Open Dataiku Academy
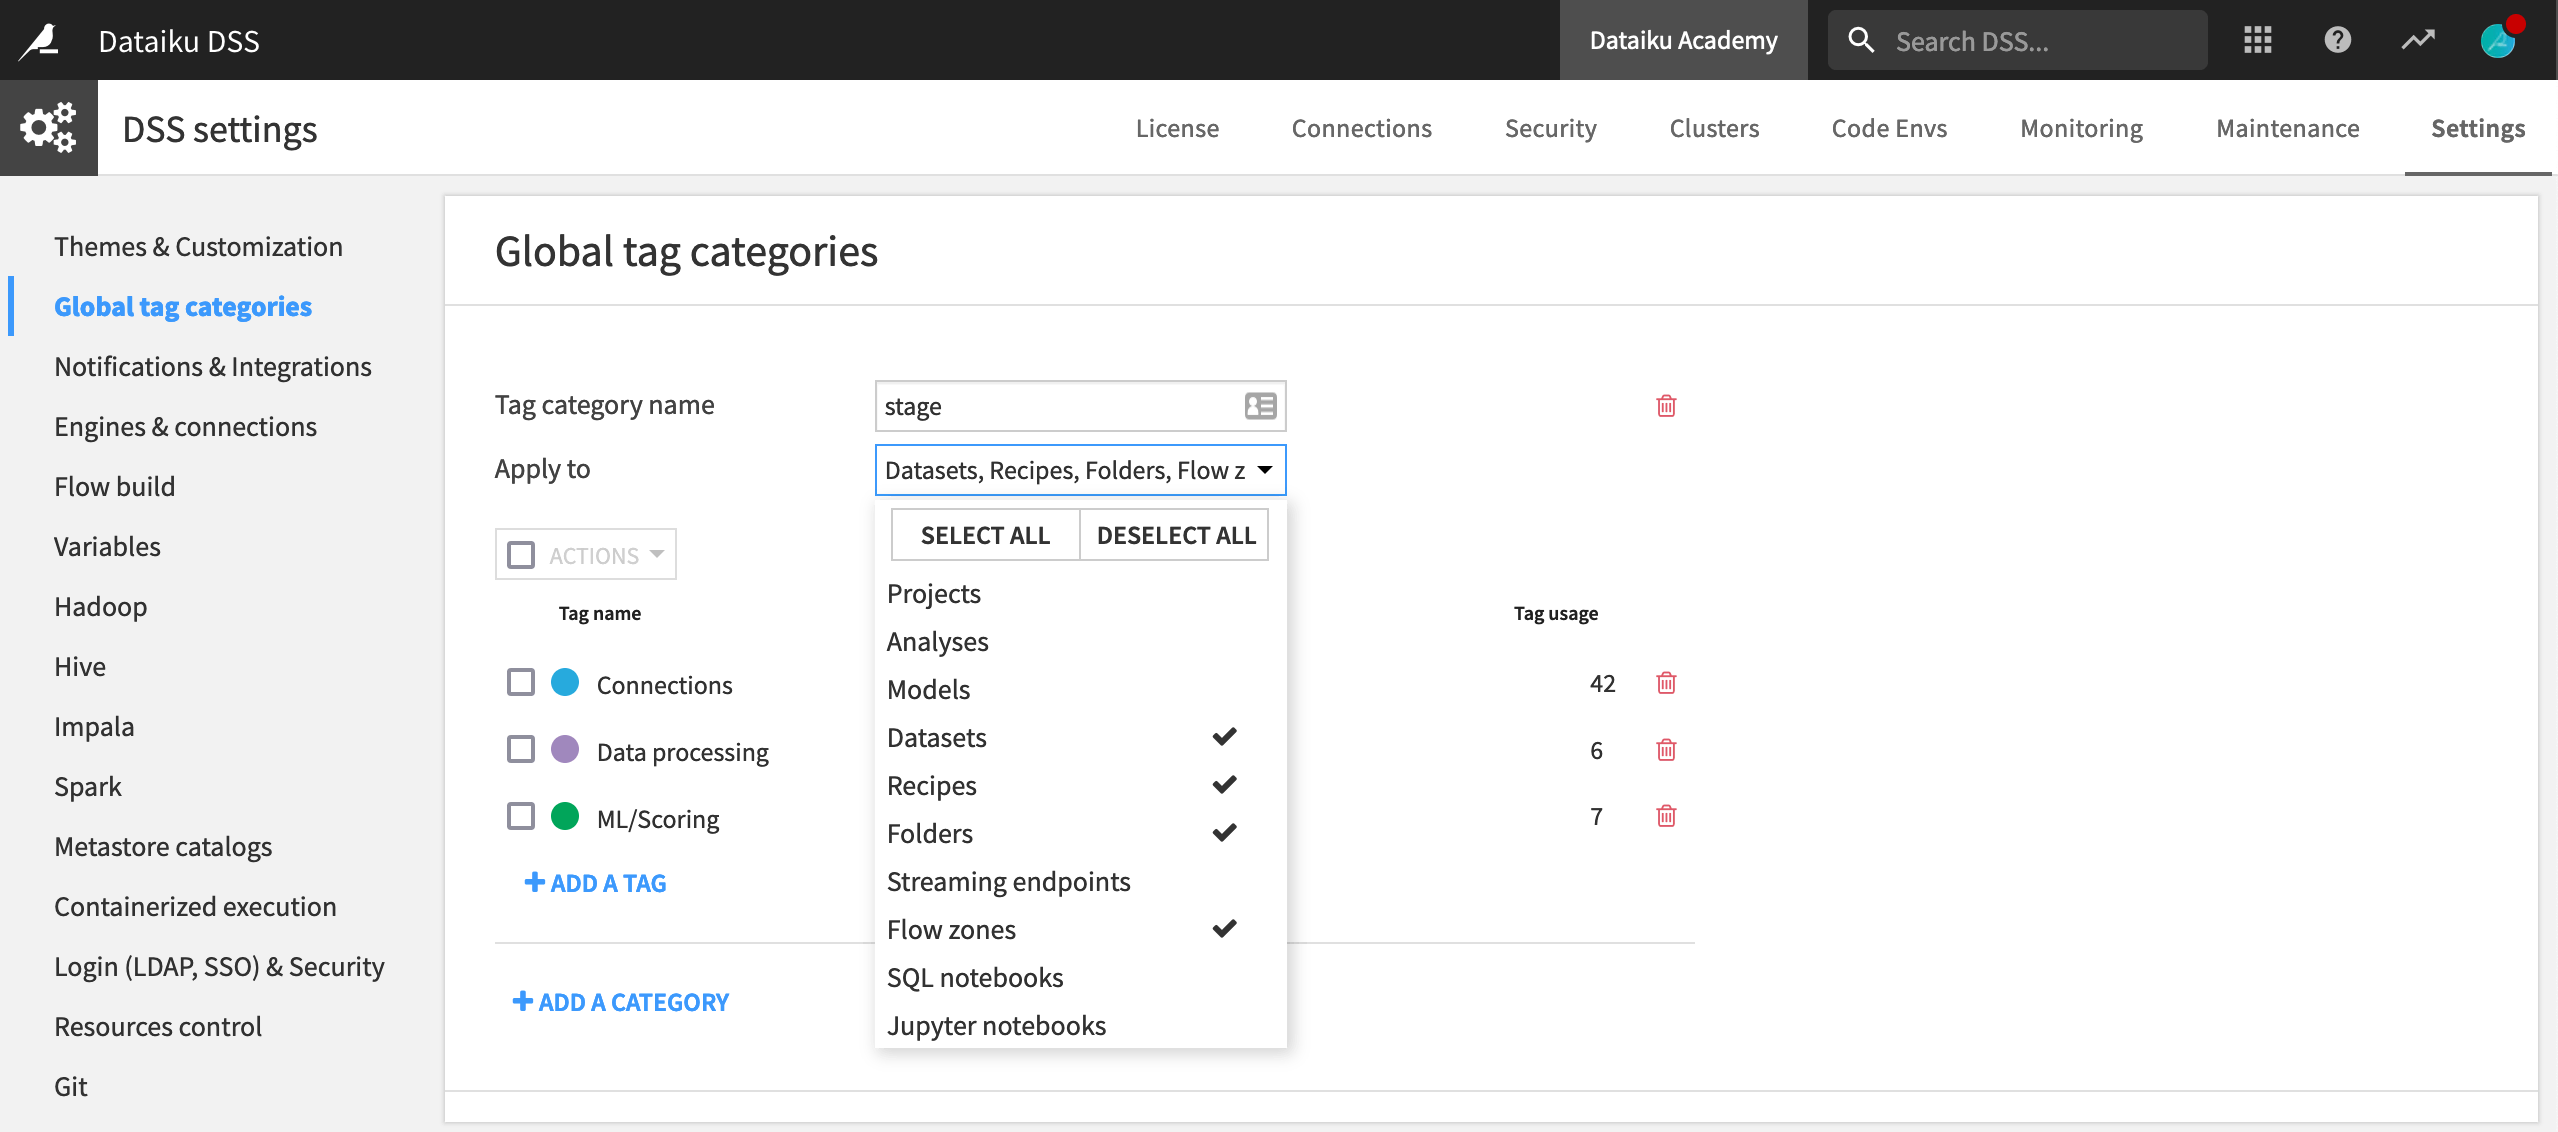This screenshot has width=2558, height=1132. tap(1683, 40)
